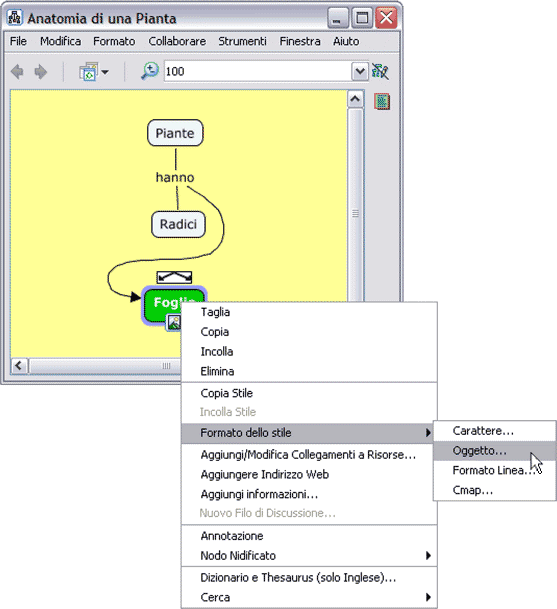Click the CmapTools icon in title bar

pos(15,18)
